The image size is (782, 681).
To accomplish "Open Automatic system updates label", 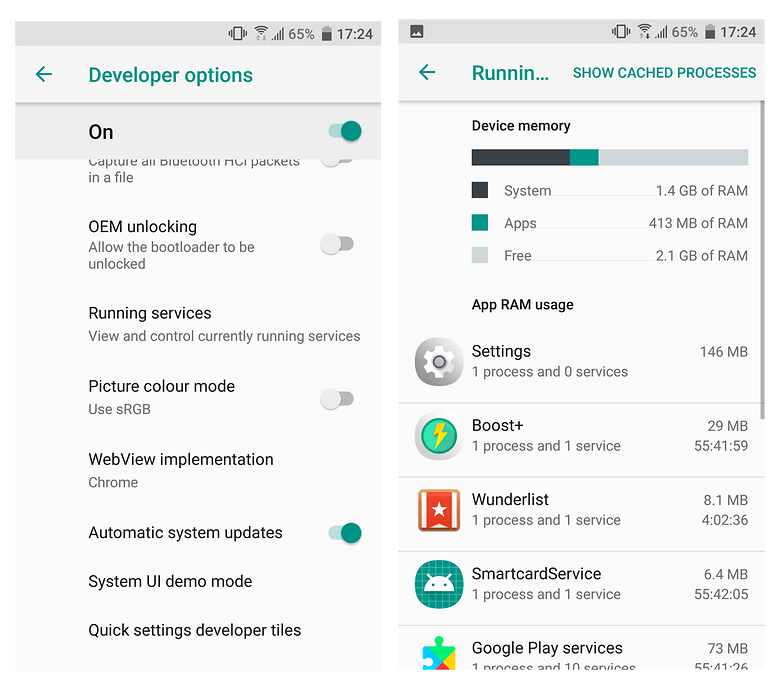I will click(186, 533).
